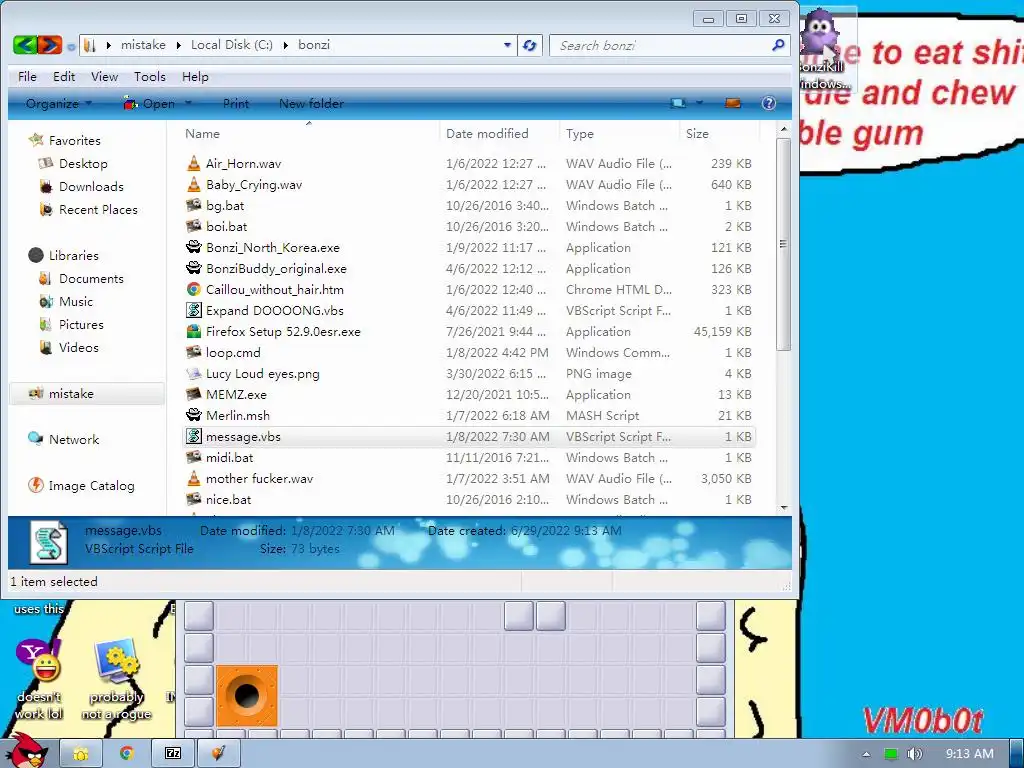Open the Help menu

tap(195, 76)
